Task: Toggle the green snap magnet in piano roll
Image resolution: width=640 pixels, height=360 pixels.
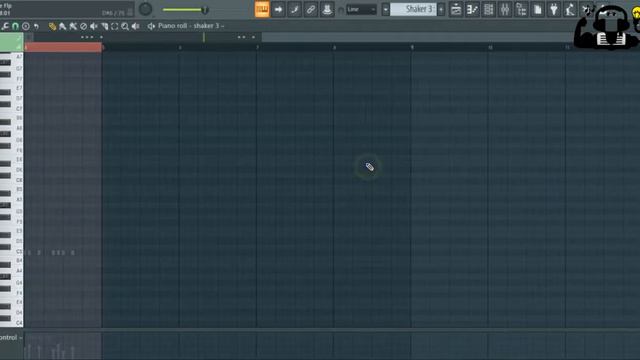Action: [15, 26]
